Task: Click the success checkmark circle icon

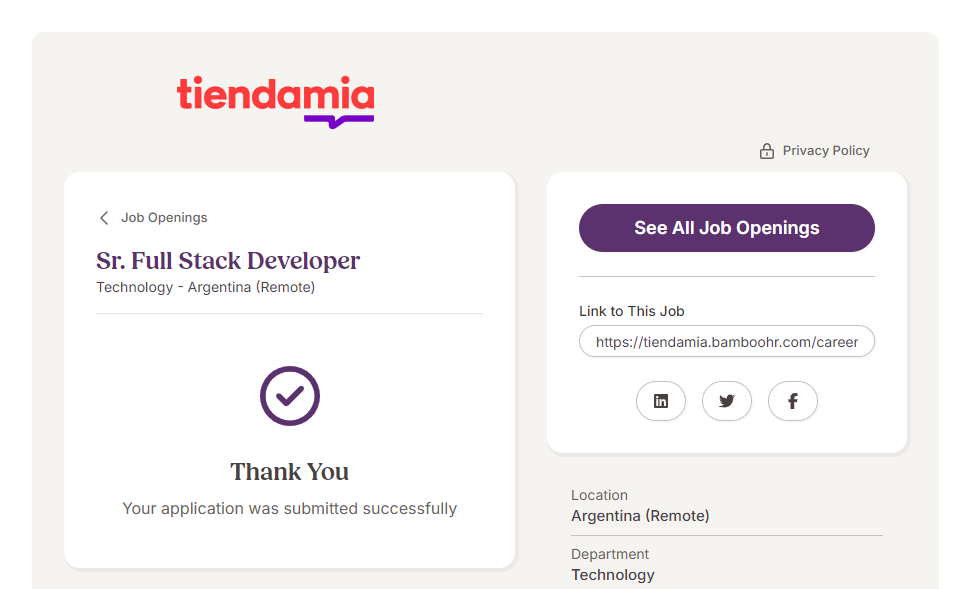Action: pyautogui.click(x=290, y=396)
